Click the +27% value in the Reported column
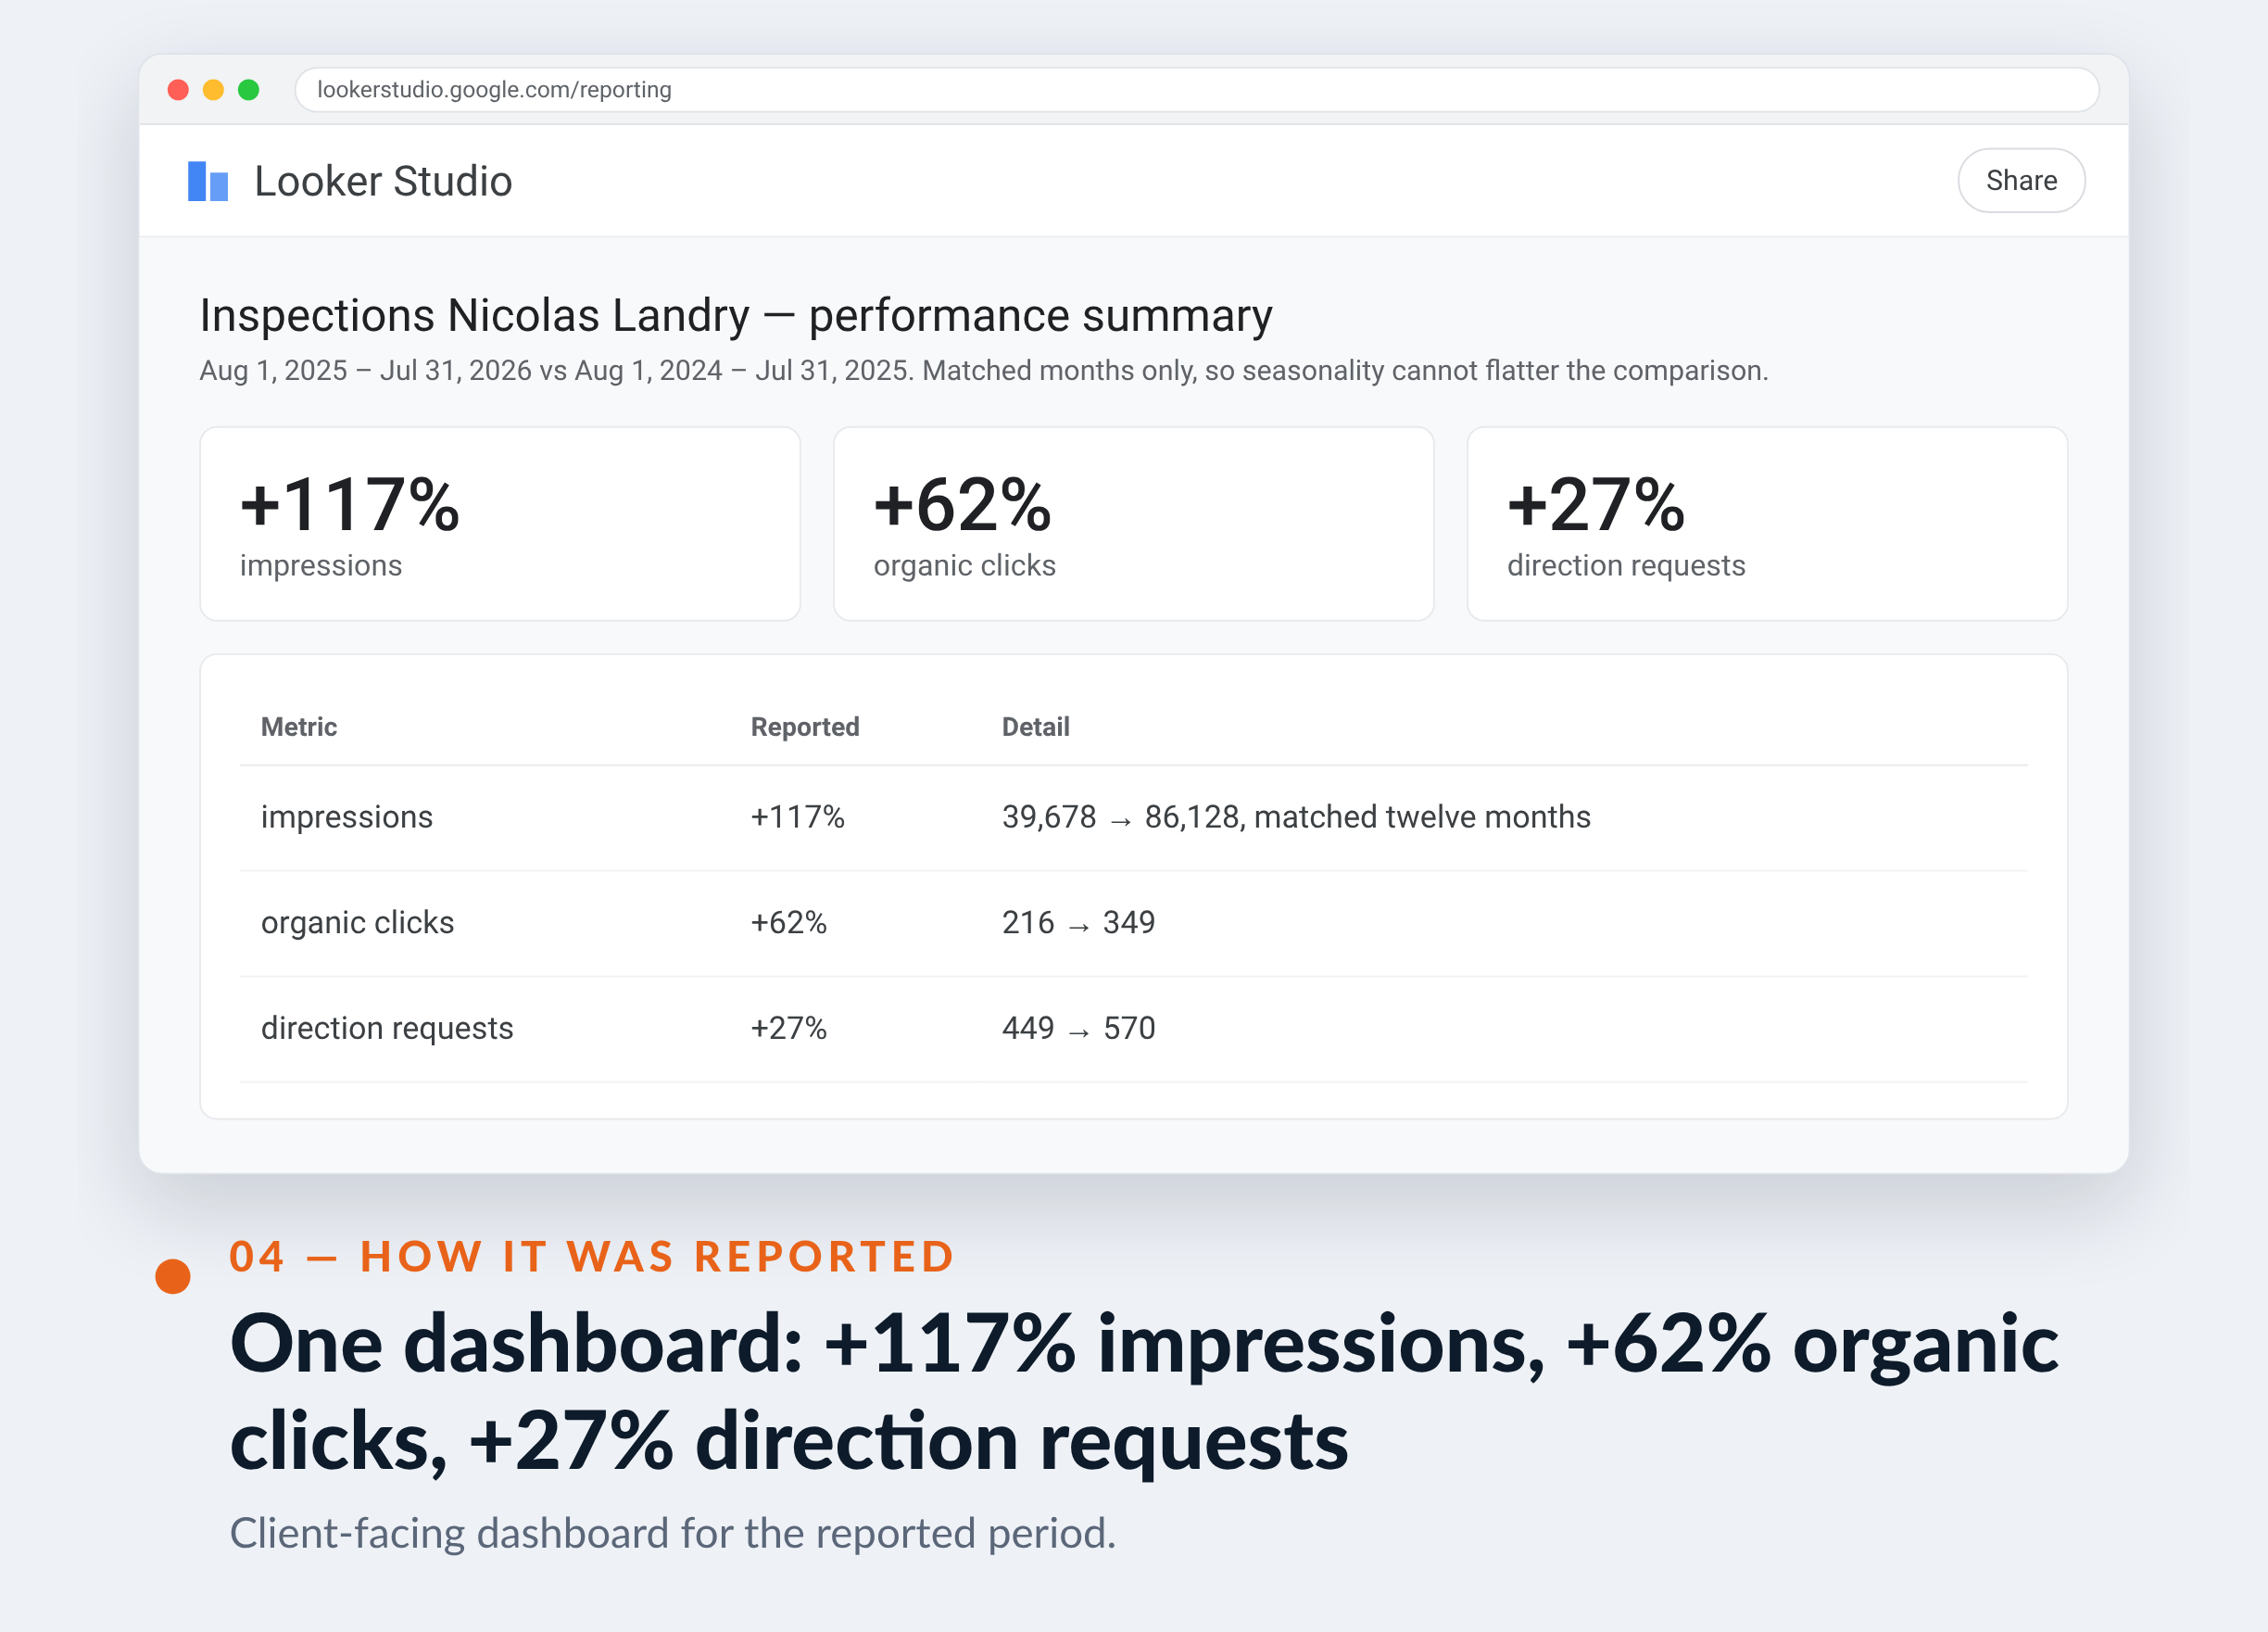Viewport: 2268px width, 1632px height. pyautogui.click(x=789, y=1028)
